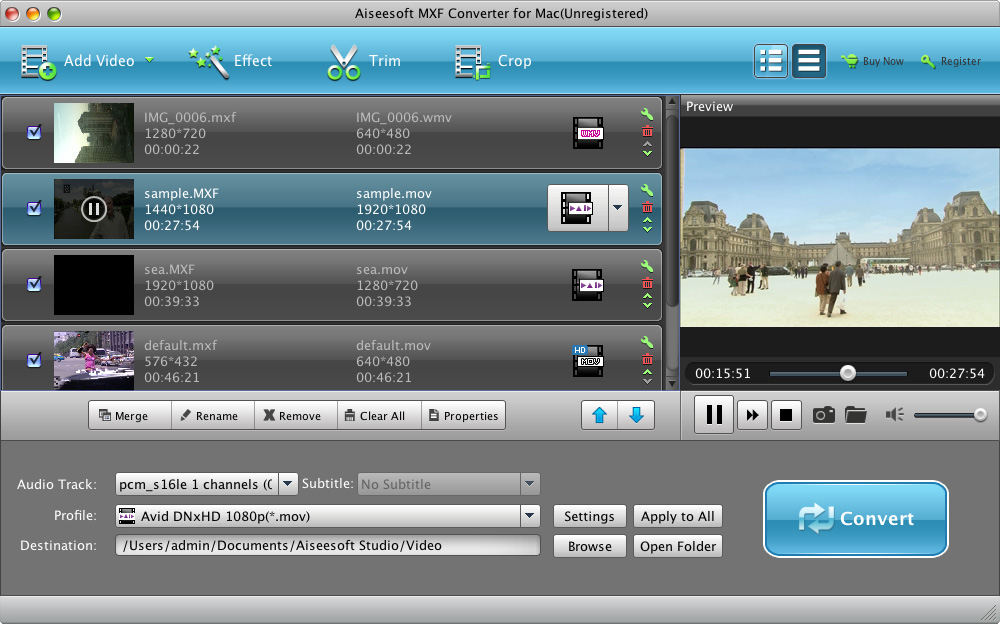Click the move up blue arrow

point(600,415)
